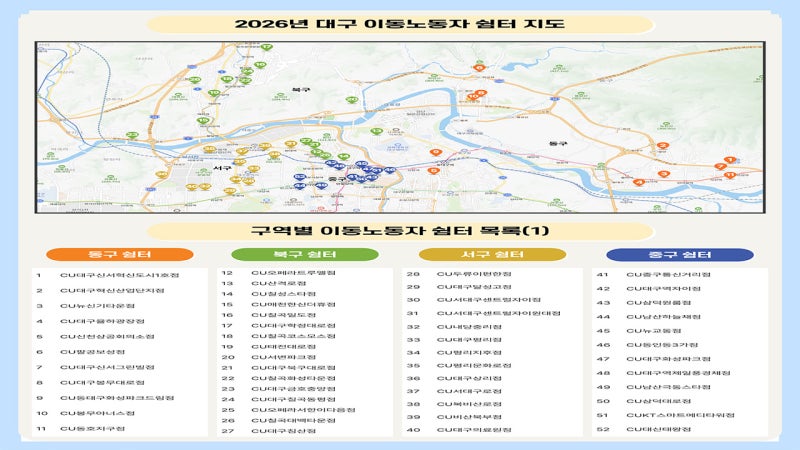The width and height of the screenshot is (800, 450).
Task: Click orange map pin number 6
Action: click(480, 67)
